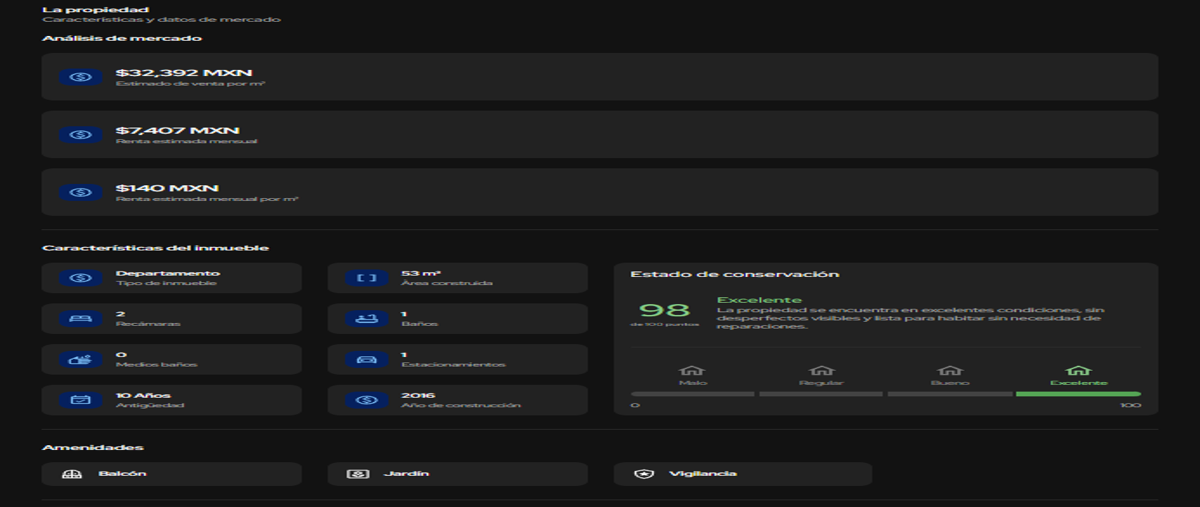Click the Año de construcción 2016 card

[x=457, y=400]
